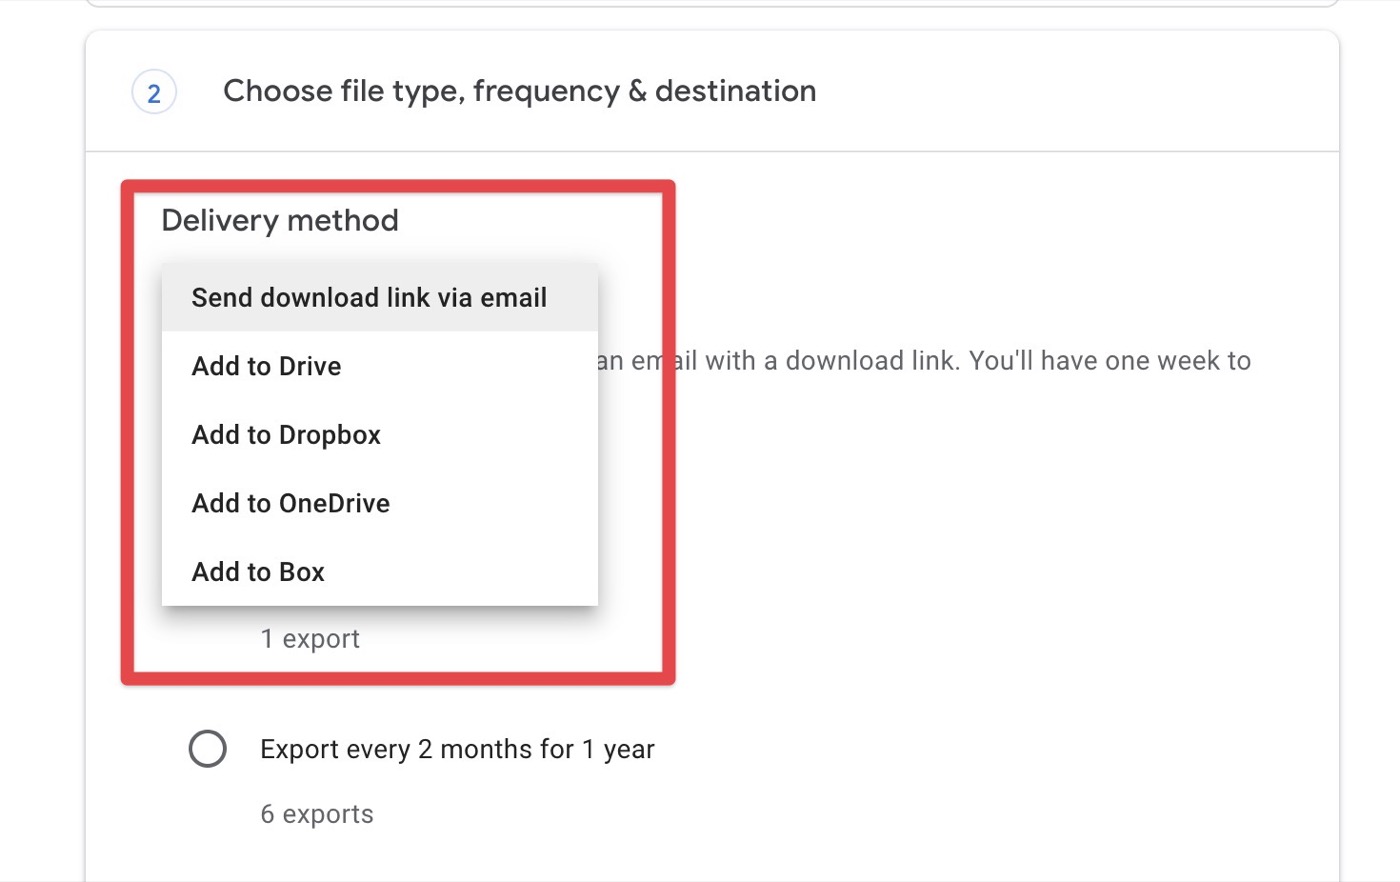Click the '6 exports' caption text
1400x882 pixels.
click(317, 814)
